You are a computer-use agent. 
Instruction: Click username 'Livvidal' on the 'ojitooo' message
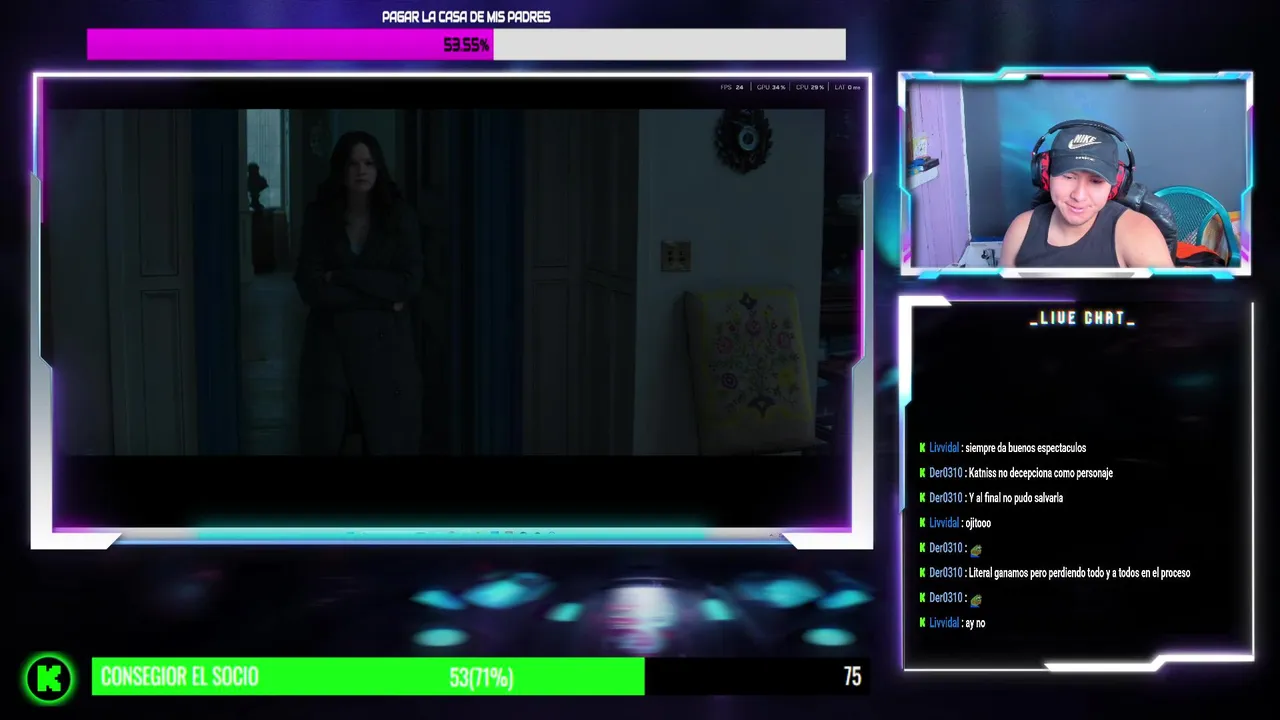(944, 523)
